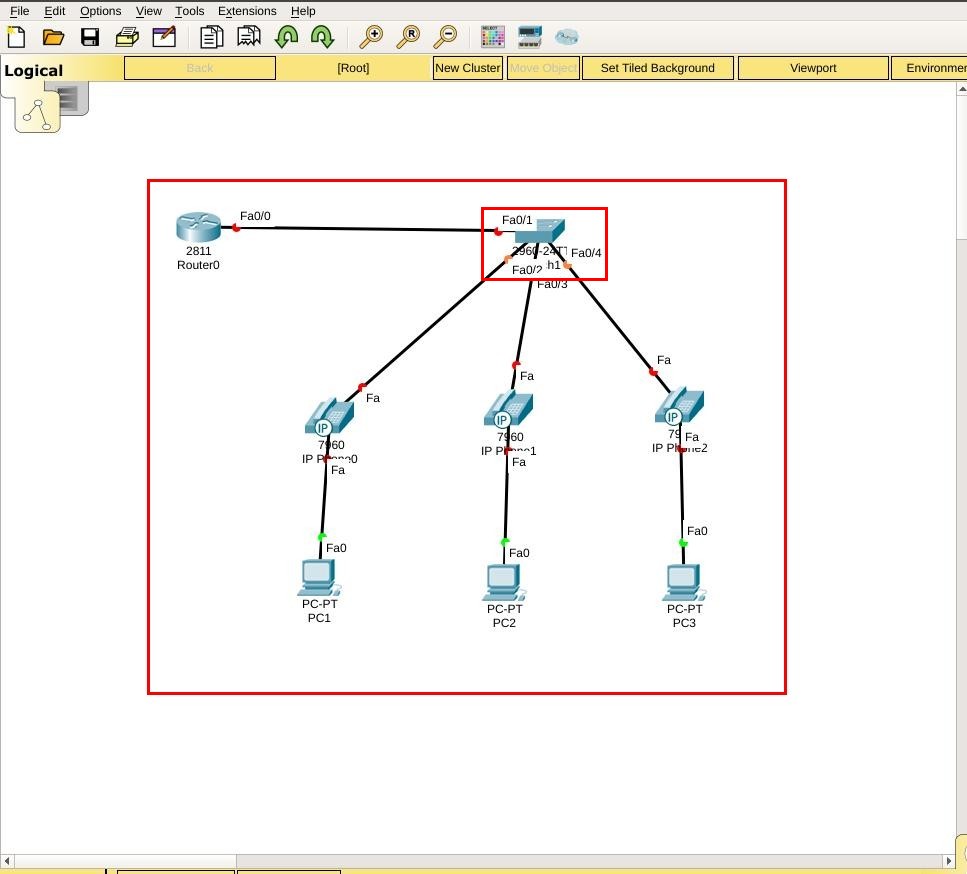Open the Viewport panel
Image resolution: width=967 pixels, height=874 pixels.
812,68
